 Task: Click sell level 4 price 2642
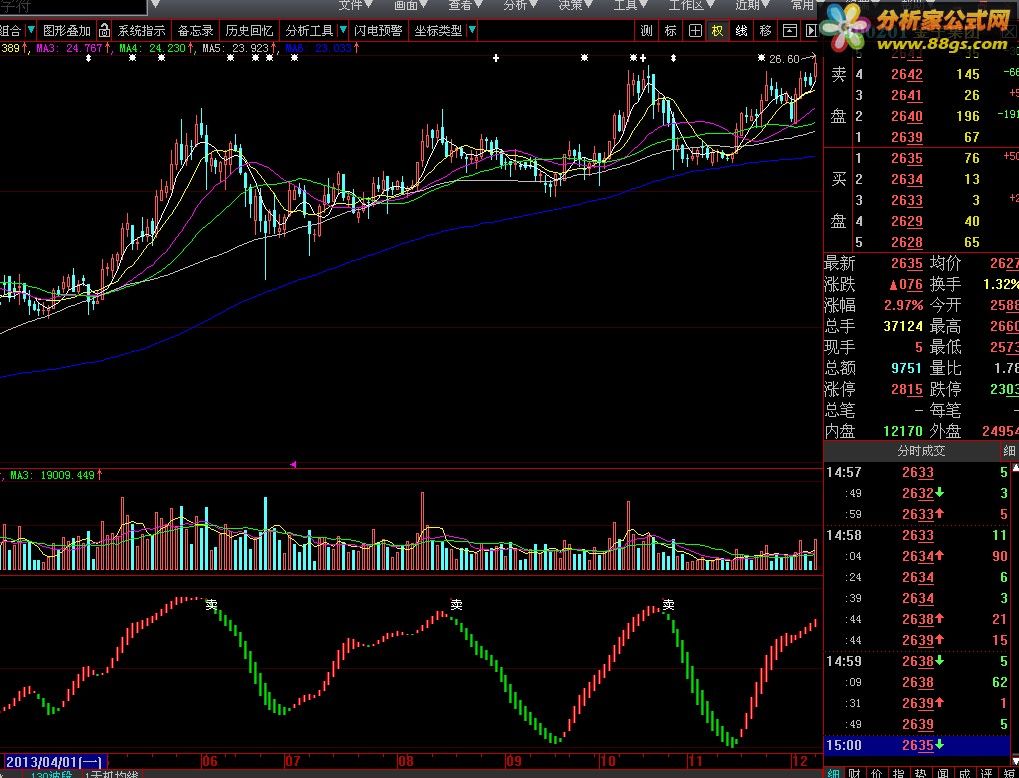[907, 74]
